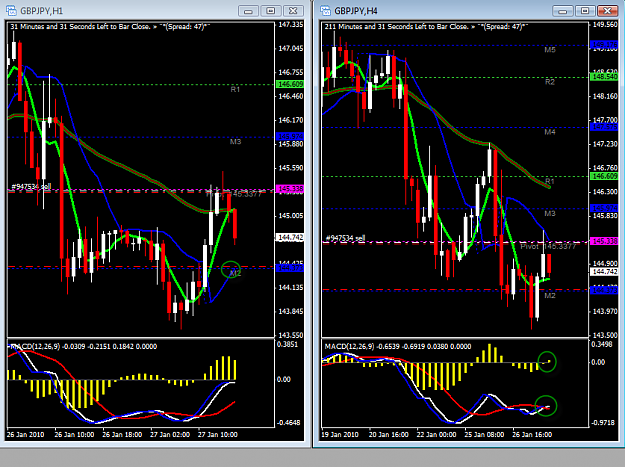Click the R2 level label in H4 chart

(x=550, y=82)
